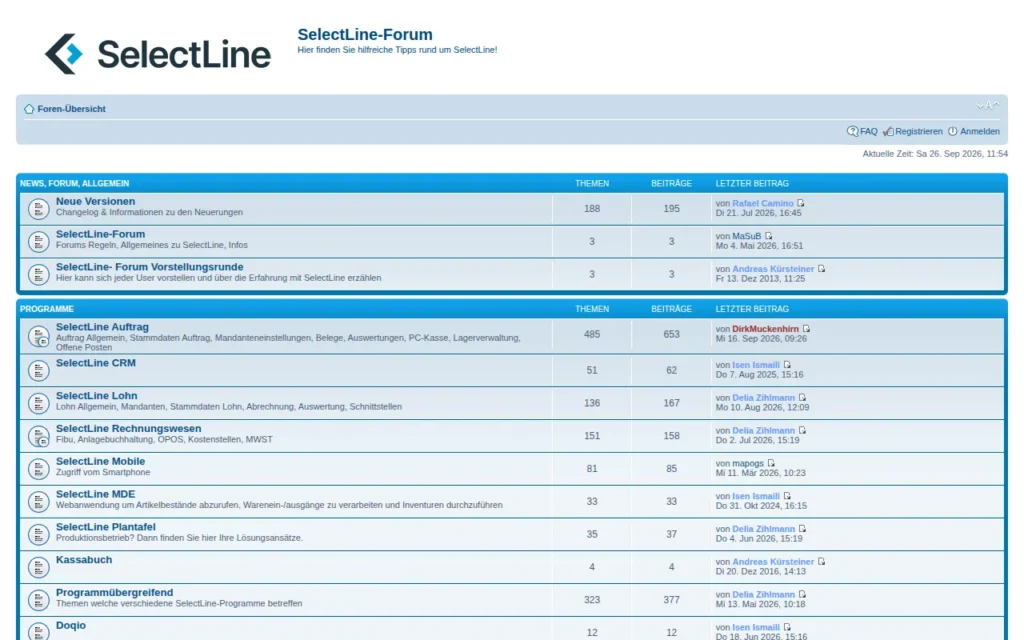This screenshot has width=1024, height=640.
Task: Open the Programmübergreifend forum
Action: (114, 592)
